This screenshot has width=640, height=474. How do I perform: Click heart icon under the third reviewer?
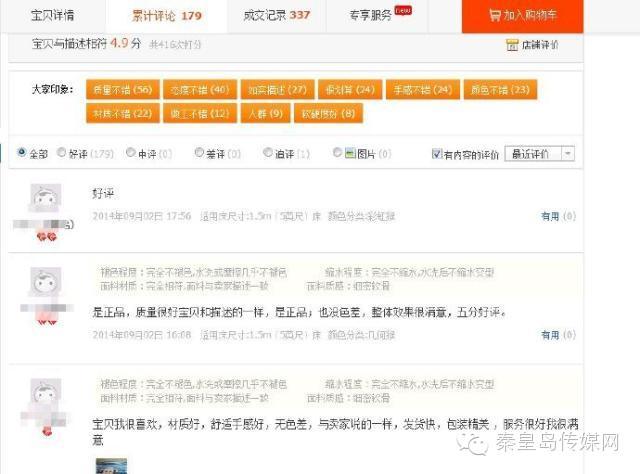pos(47,431)
